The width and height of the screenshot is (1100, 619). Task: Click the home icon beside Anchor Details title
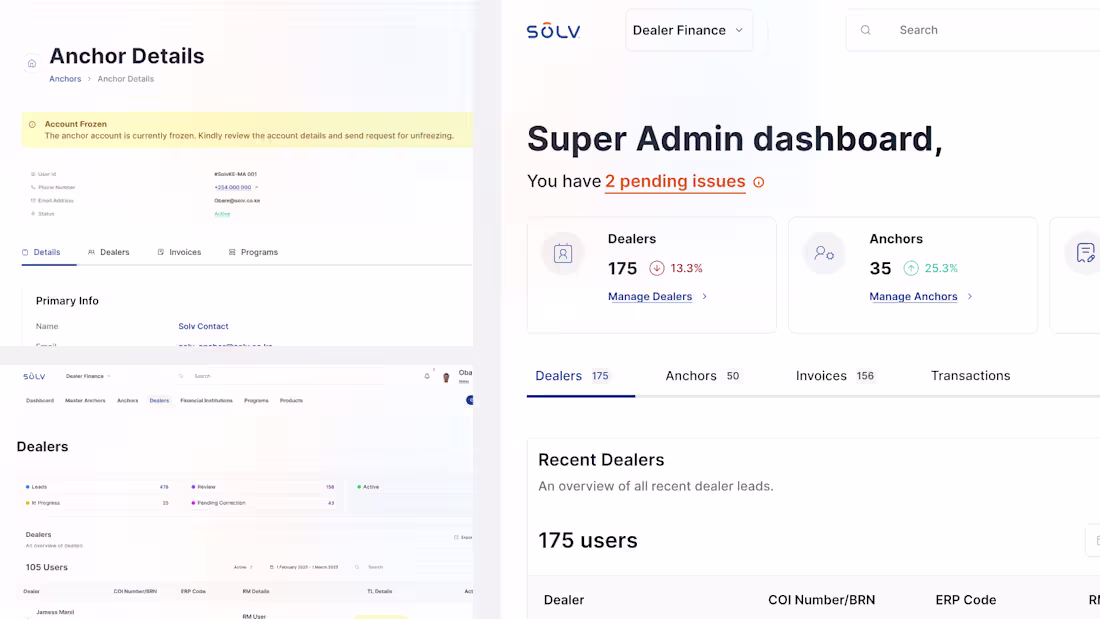point(32,64)
